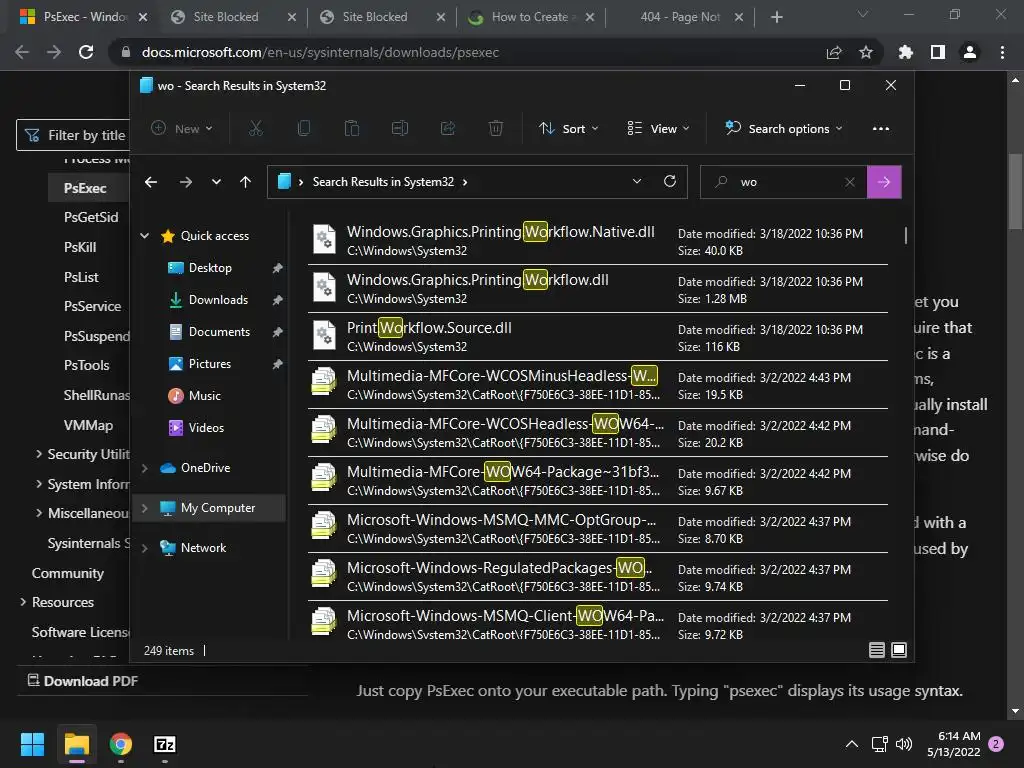Screen dimensions: 1024x768
Task: Open Google Chrome from the taskbar
Action: coord(121,744)
